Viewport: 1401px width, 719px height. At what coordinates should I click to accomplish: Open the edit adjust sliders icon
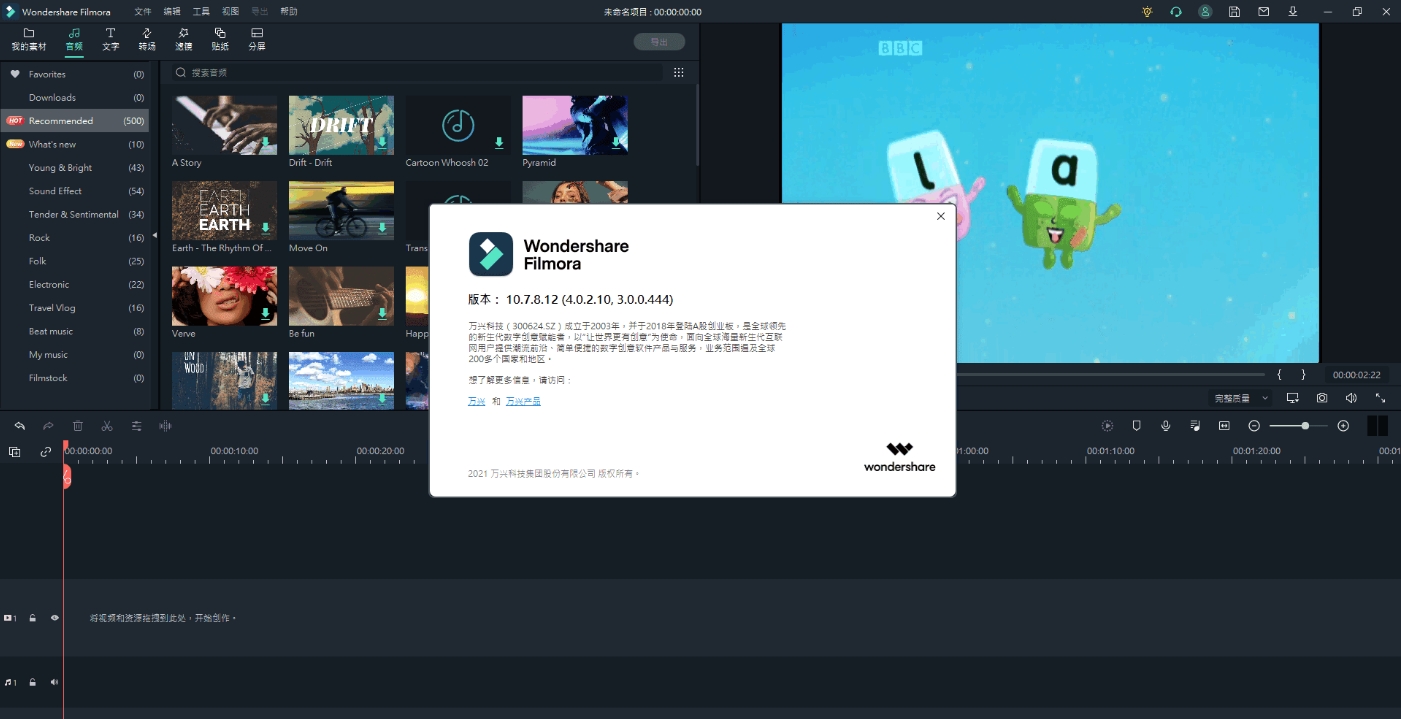pos(136,426)
